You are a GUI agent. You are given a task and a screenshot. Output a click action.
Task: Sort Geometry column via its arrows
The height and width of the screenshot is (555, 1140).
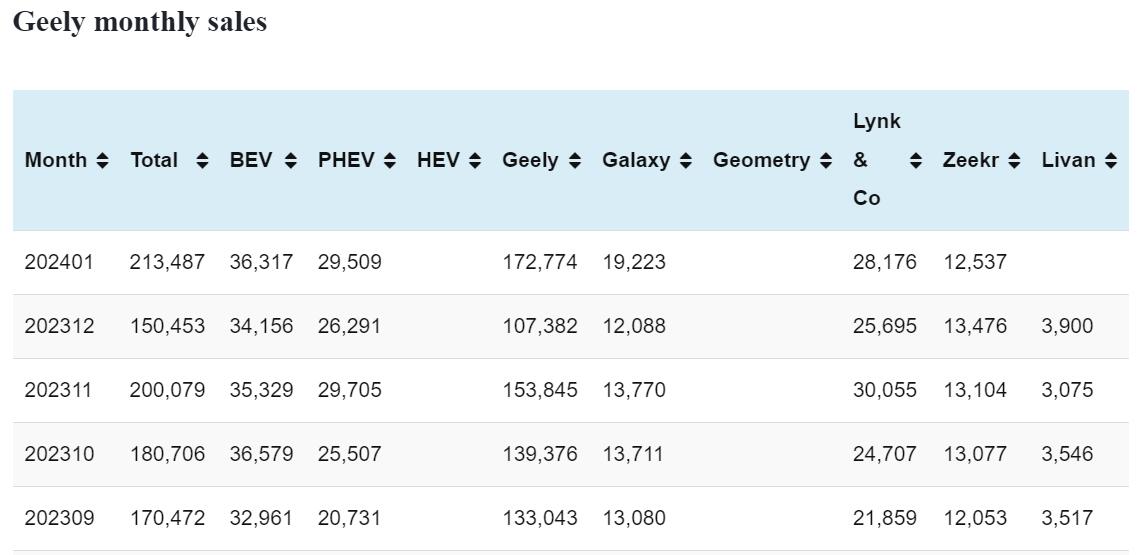[825, 161]
